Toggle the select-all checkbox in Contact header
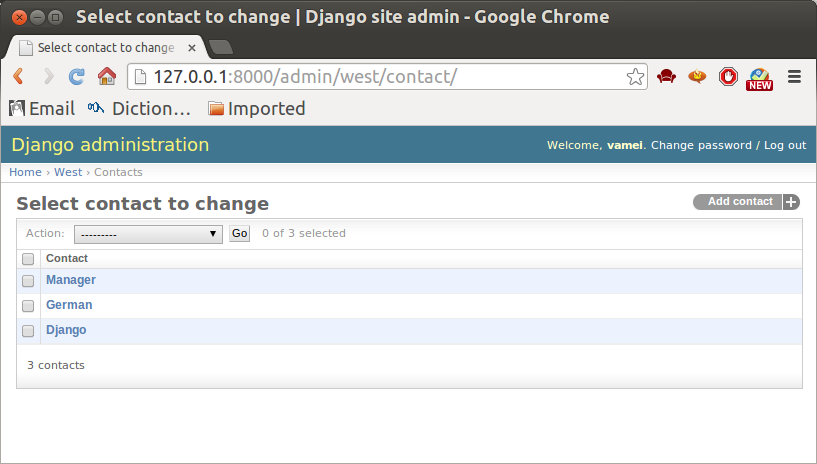 coord(28,259)
